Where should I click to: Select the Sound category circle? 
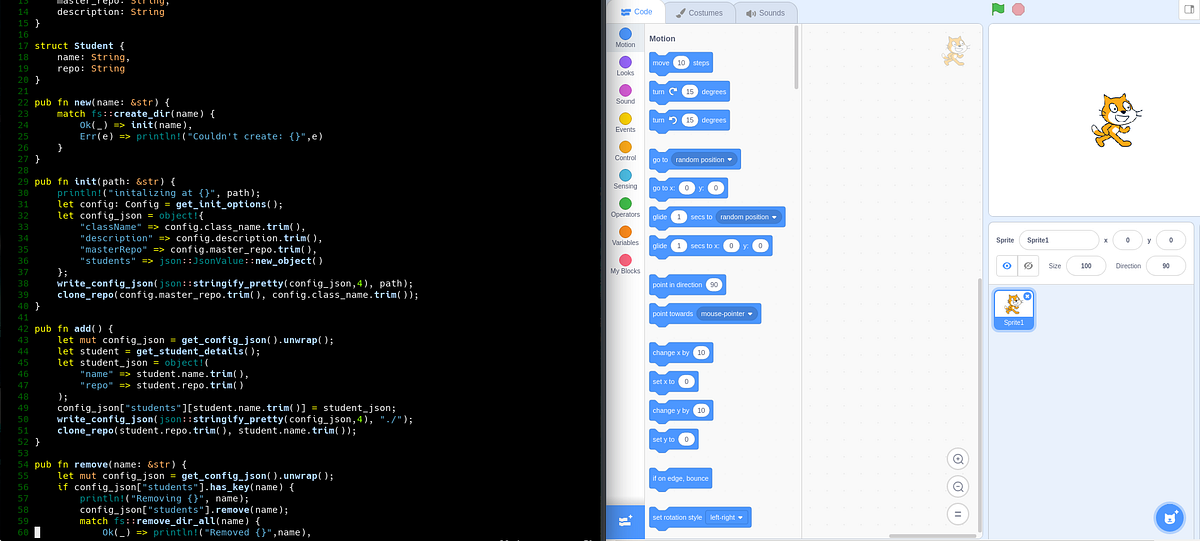[625, 90]
